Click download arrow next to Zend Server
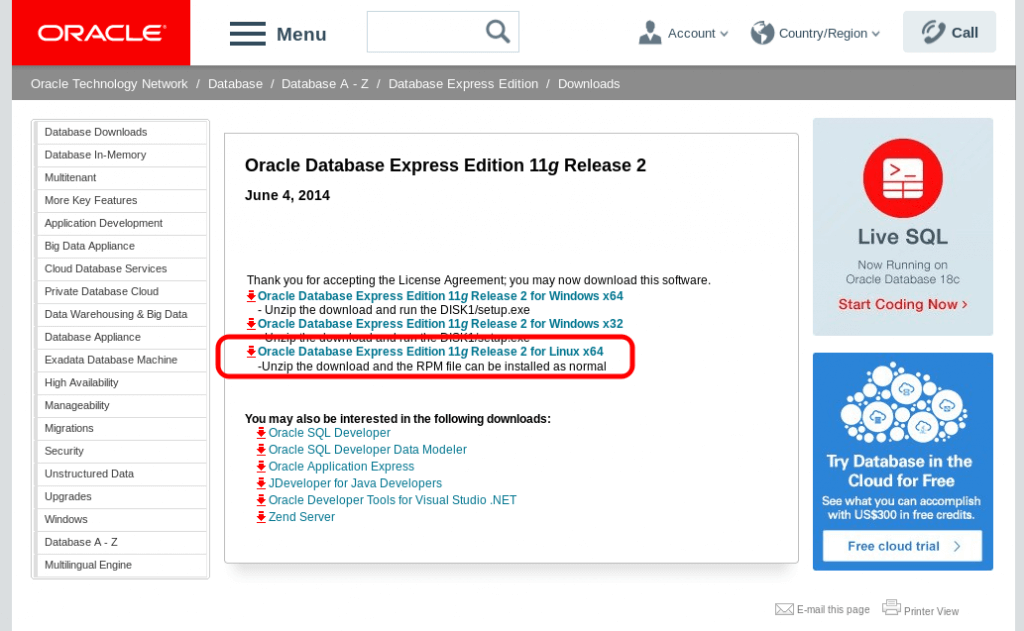This screenshot has height=631, width=1024. 261,517
